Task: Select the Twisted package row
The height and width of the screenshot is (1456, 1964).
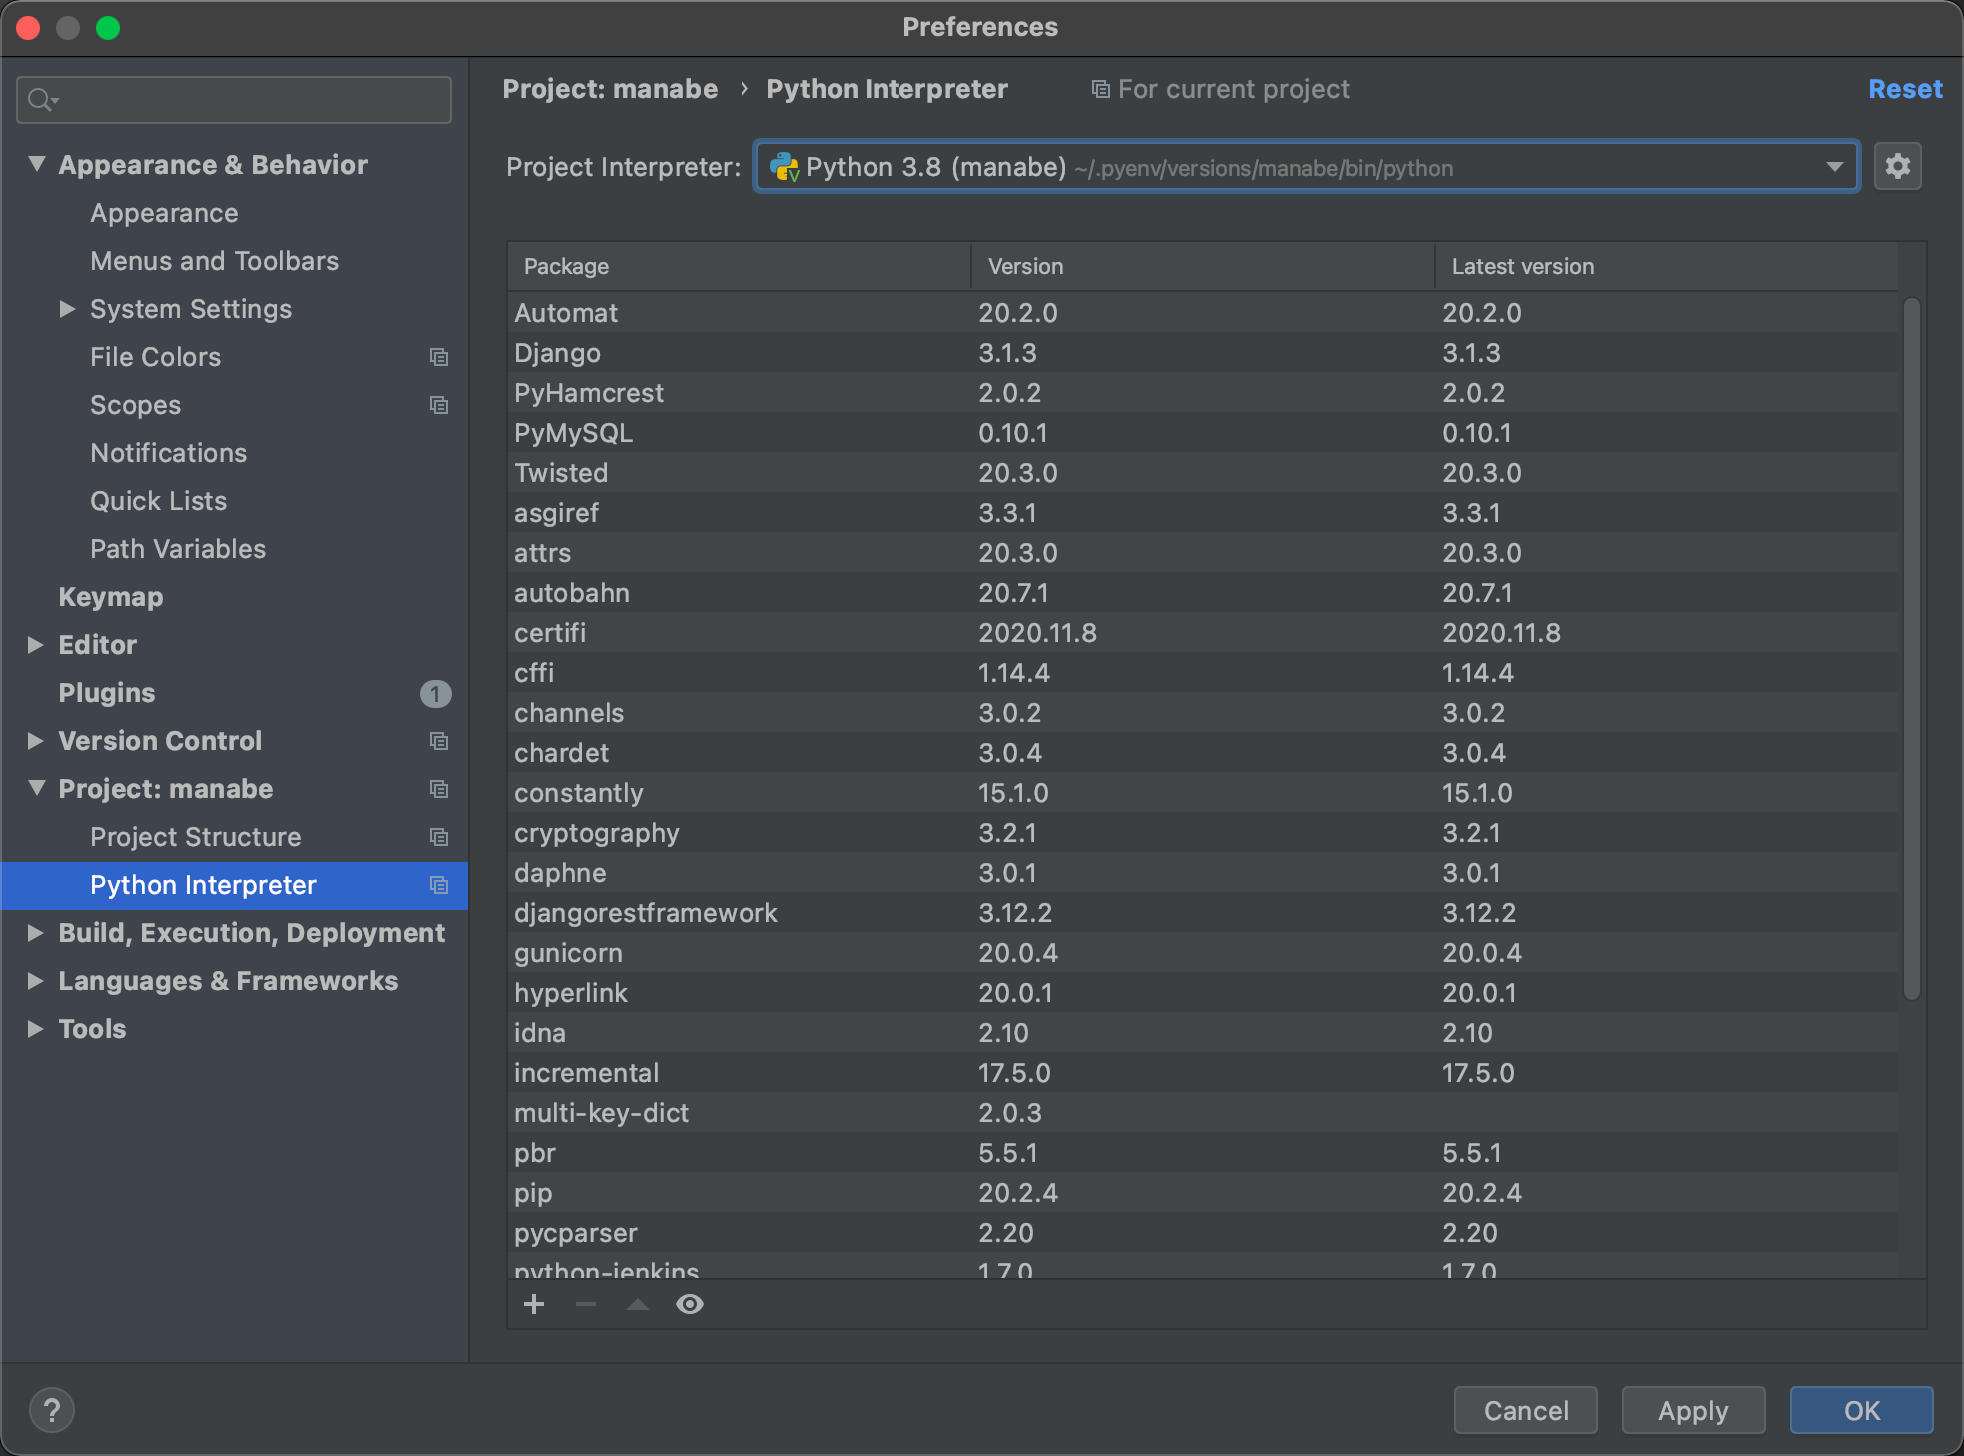Action: (1203, 473)
